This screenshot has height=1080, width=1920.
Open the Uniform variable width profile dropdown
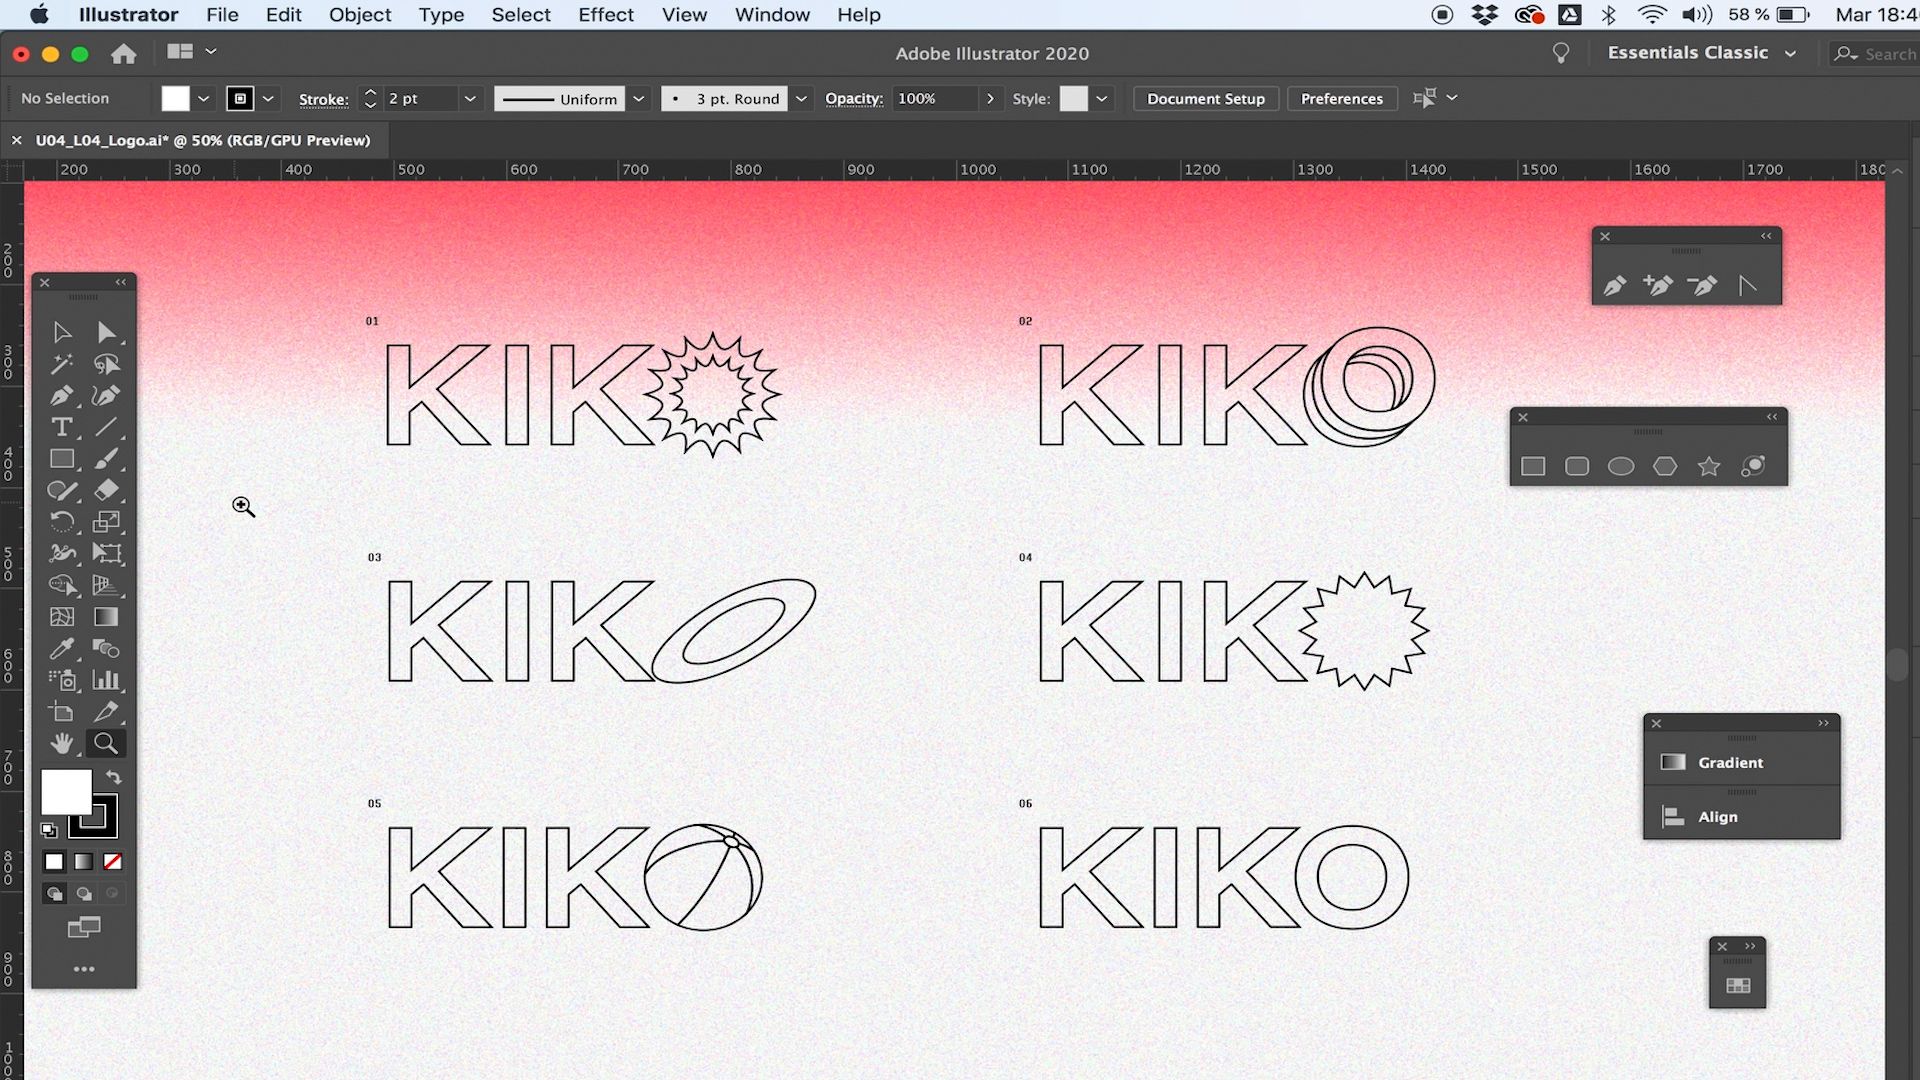tap(639, 98)
